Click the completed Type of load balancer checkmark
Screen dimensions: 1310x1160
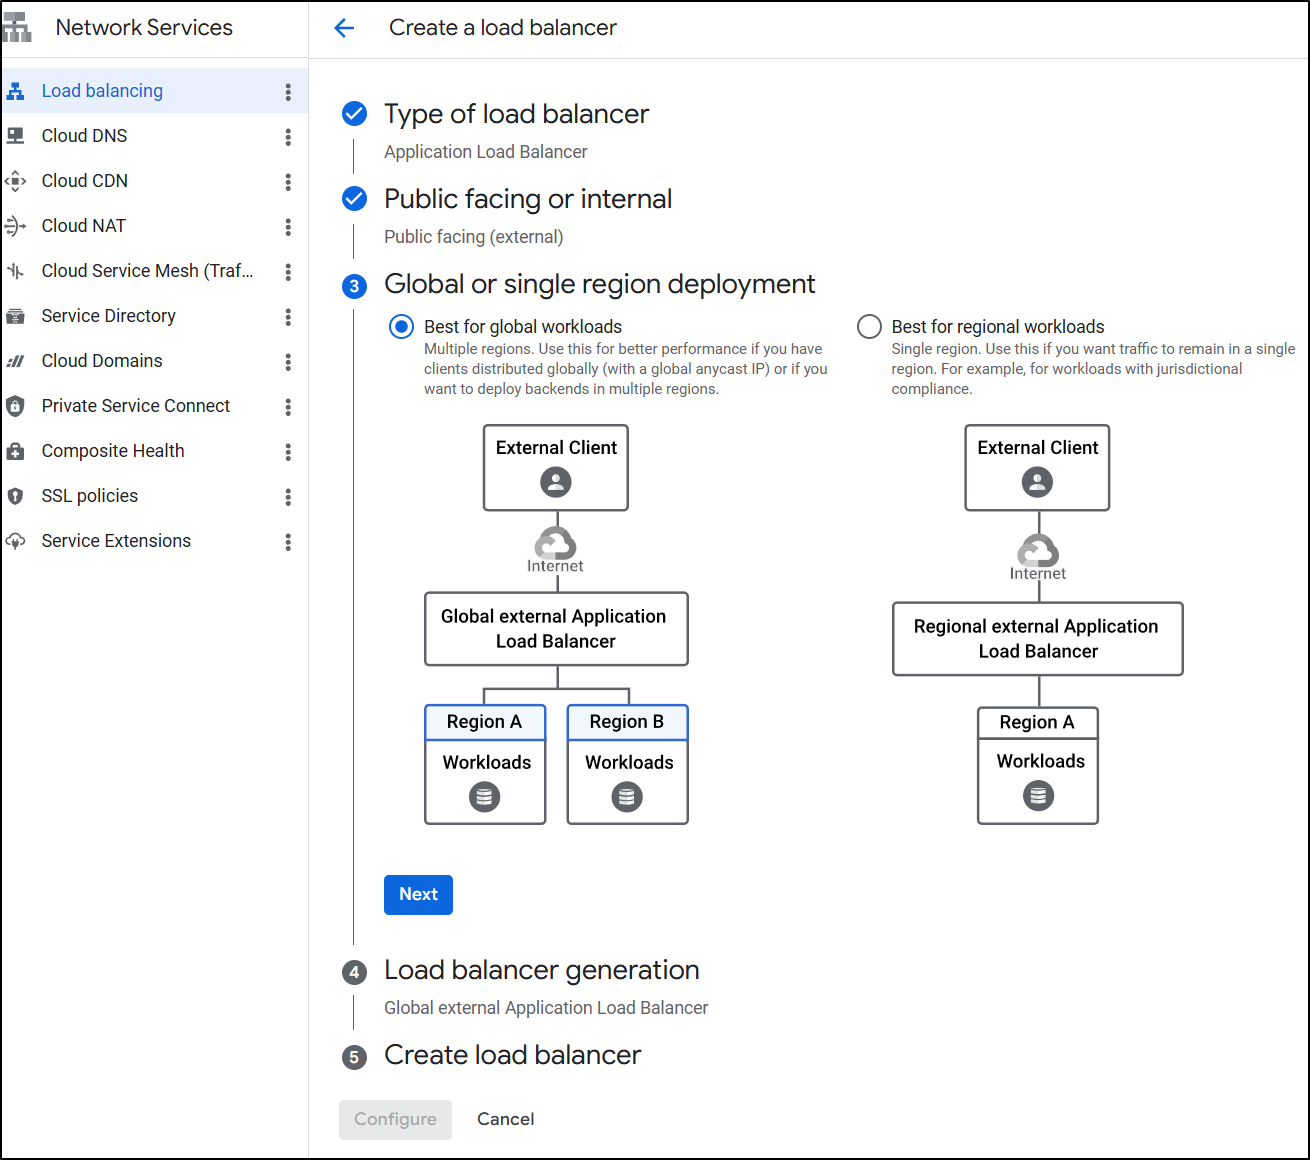[354, 114]
